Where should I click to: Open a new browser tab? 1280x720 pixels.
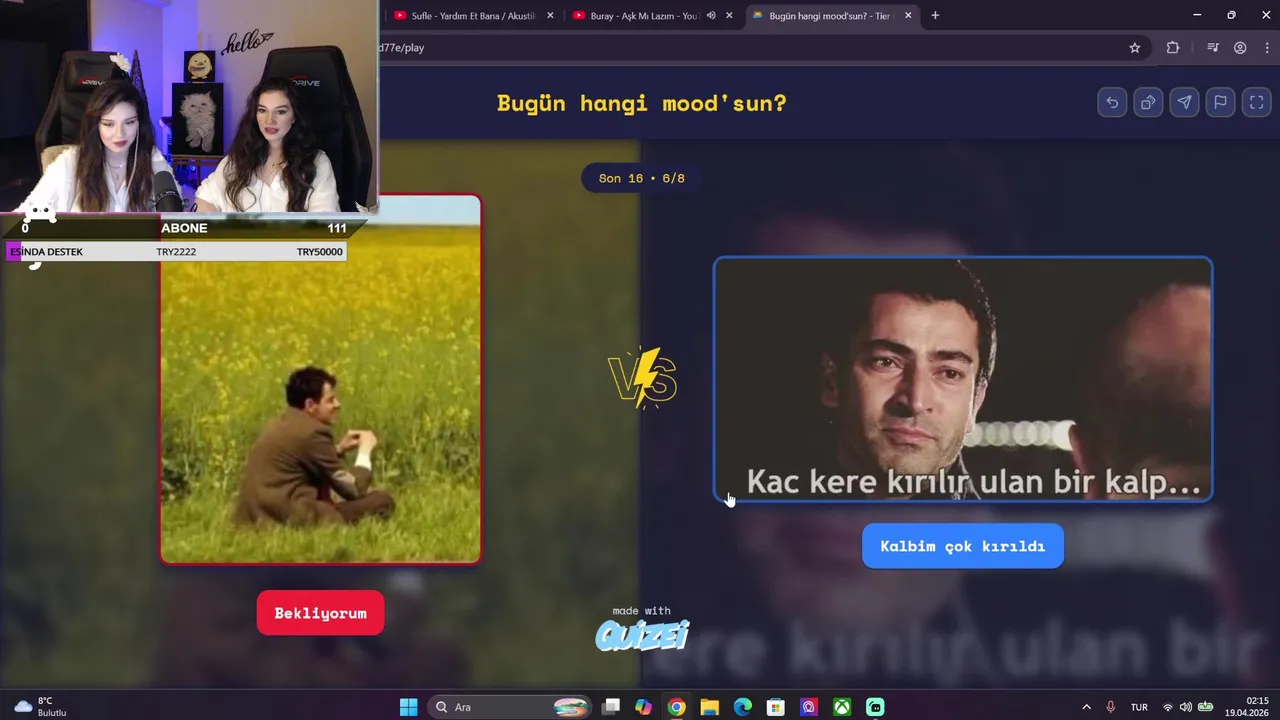pos(935,16)
